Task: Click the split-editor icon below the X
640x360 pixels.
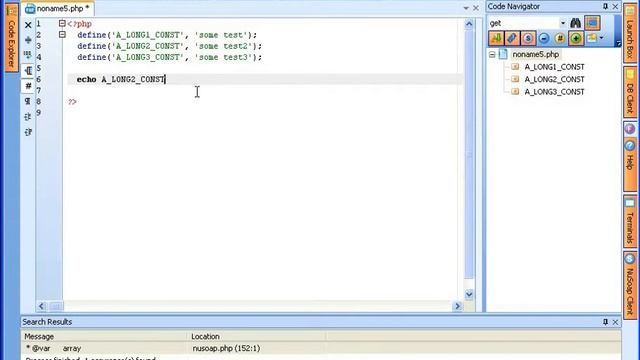Action: [28, 40]
